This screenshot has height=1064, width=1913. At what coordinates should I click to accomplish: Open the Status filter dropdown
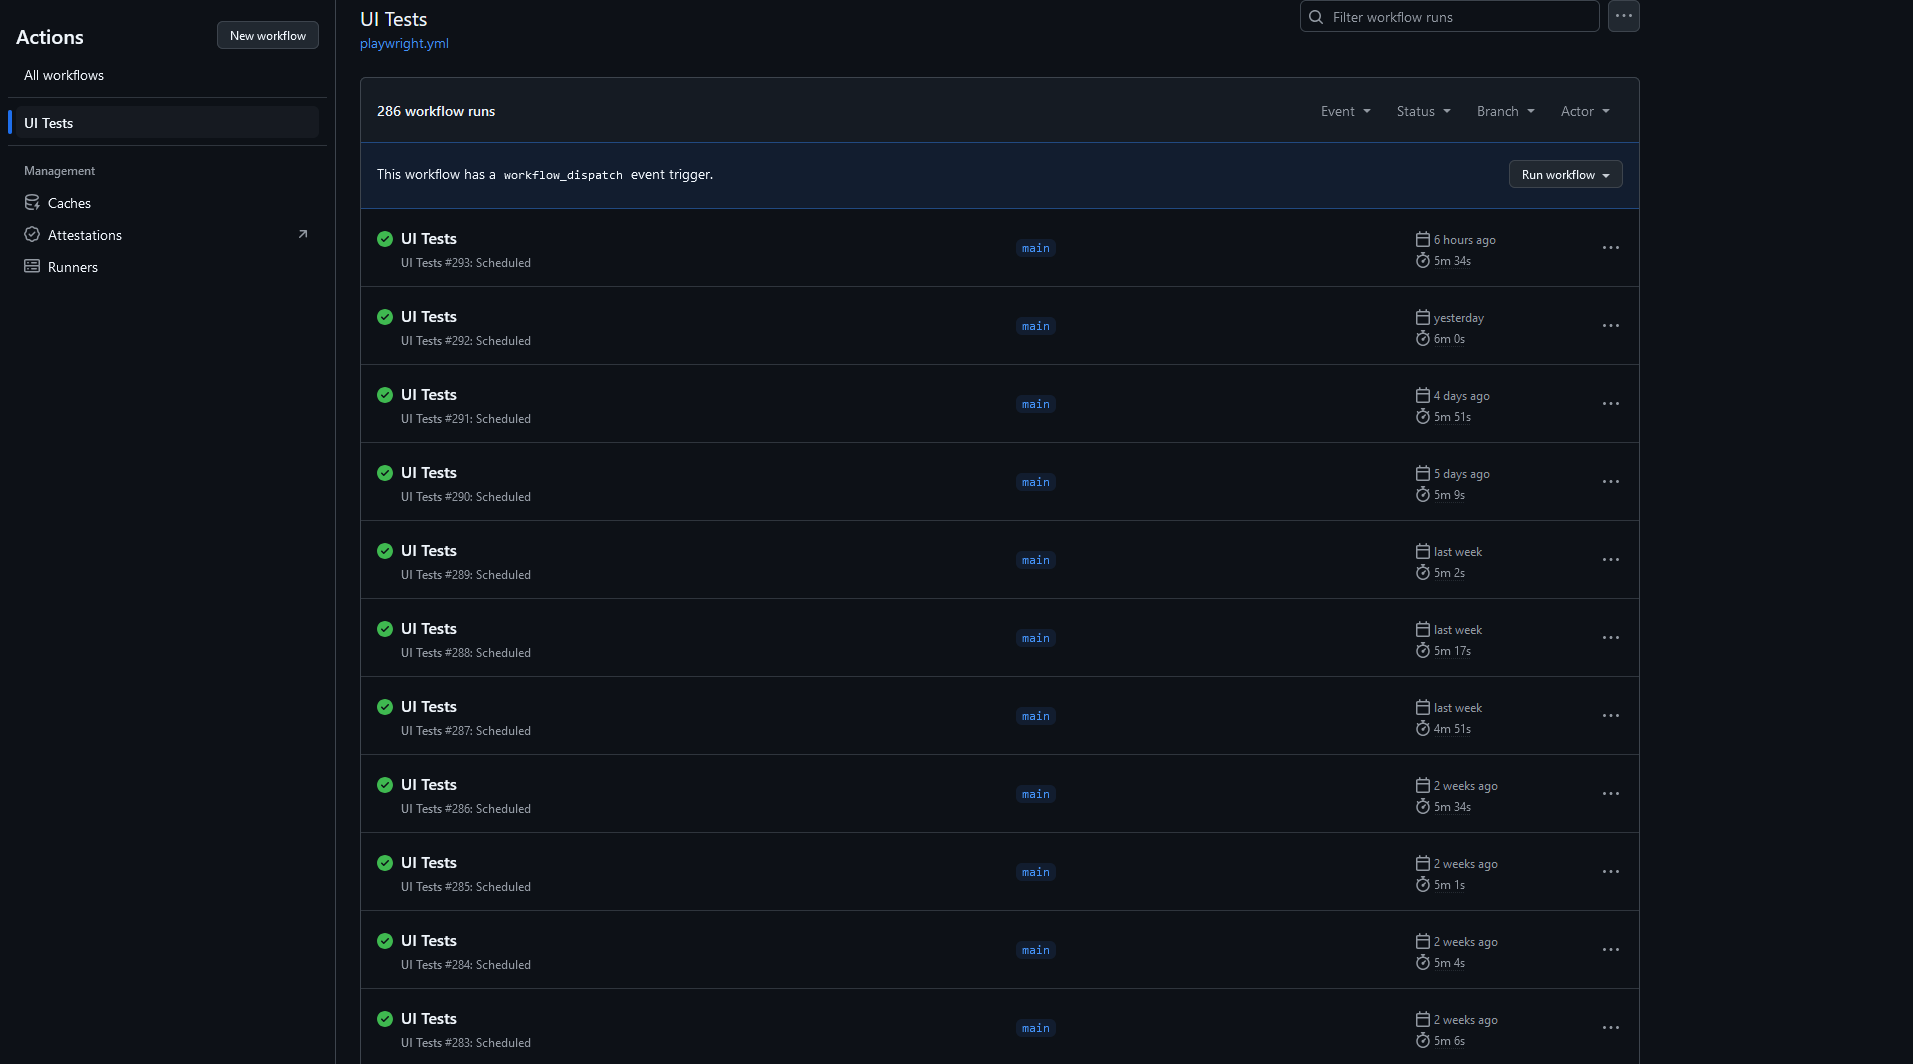pyautogui.click(x=1423, y=112)
